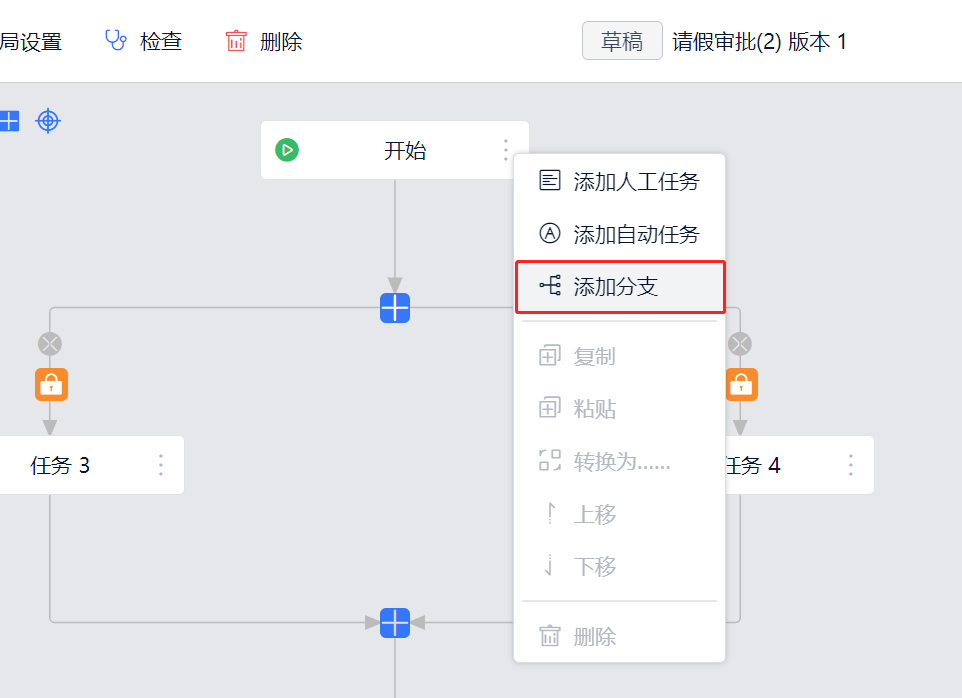Click the orange lock above Task 3
Image resolution: width=962 pixels, height=698 pixels.
click(x=51, y=384)
